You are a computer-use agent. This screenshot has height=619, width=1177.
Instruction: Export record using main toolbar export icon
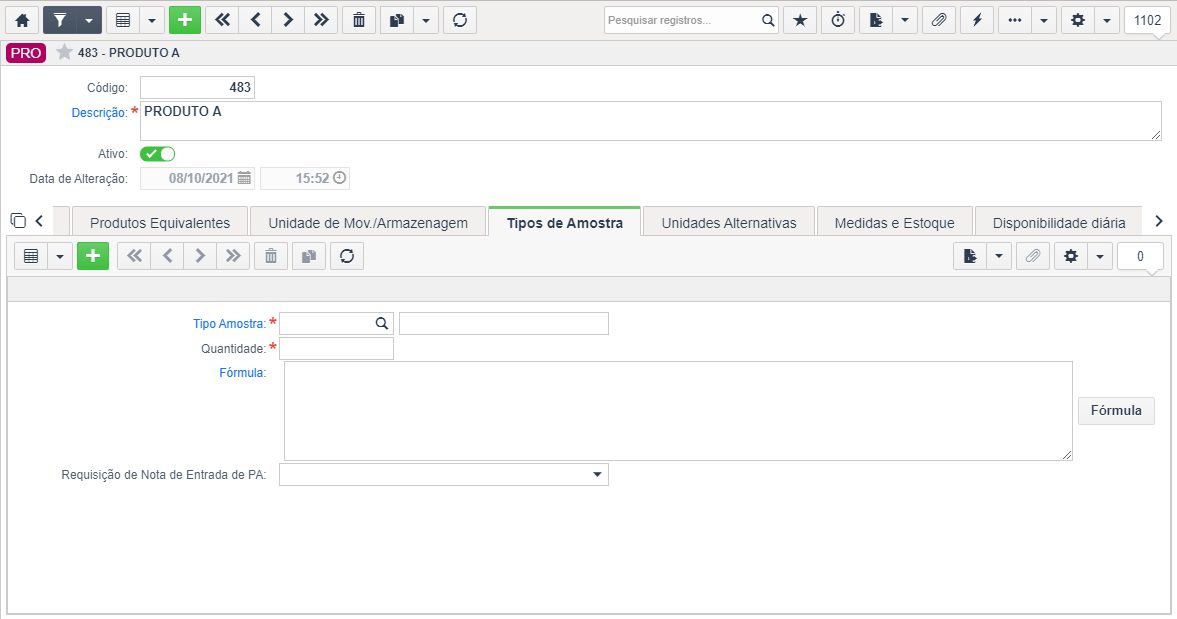tap(876, 20)
